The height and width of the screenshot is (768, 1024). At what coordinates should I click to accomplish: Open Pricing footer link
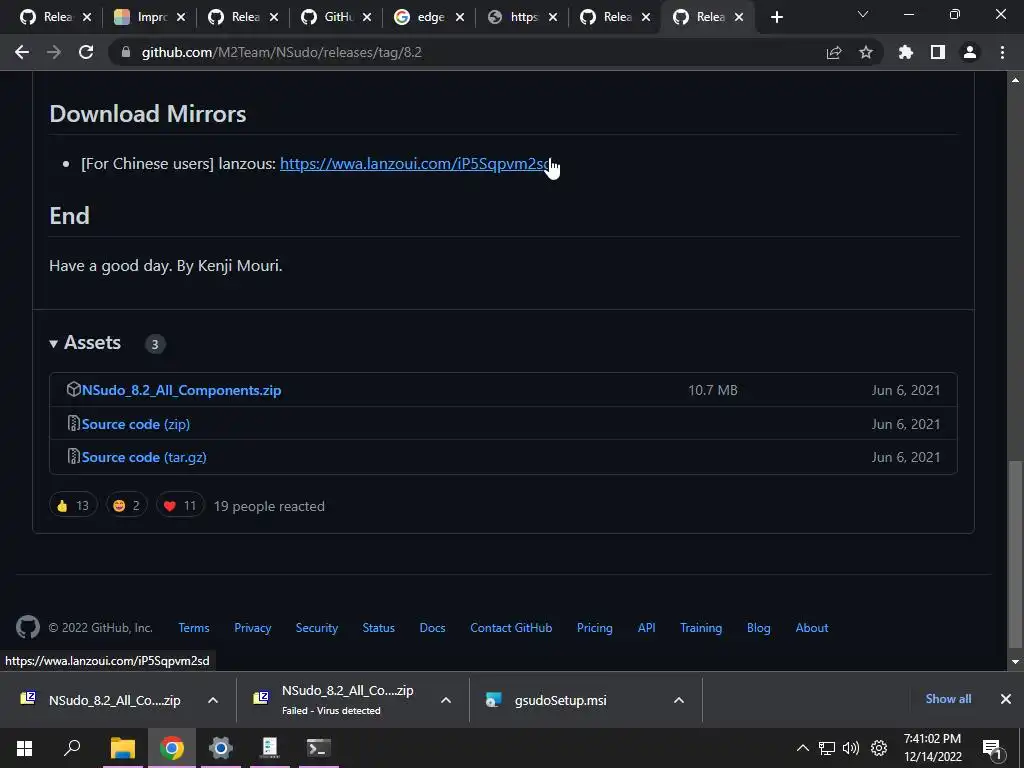[595, 628]
